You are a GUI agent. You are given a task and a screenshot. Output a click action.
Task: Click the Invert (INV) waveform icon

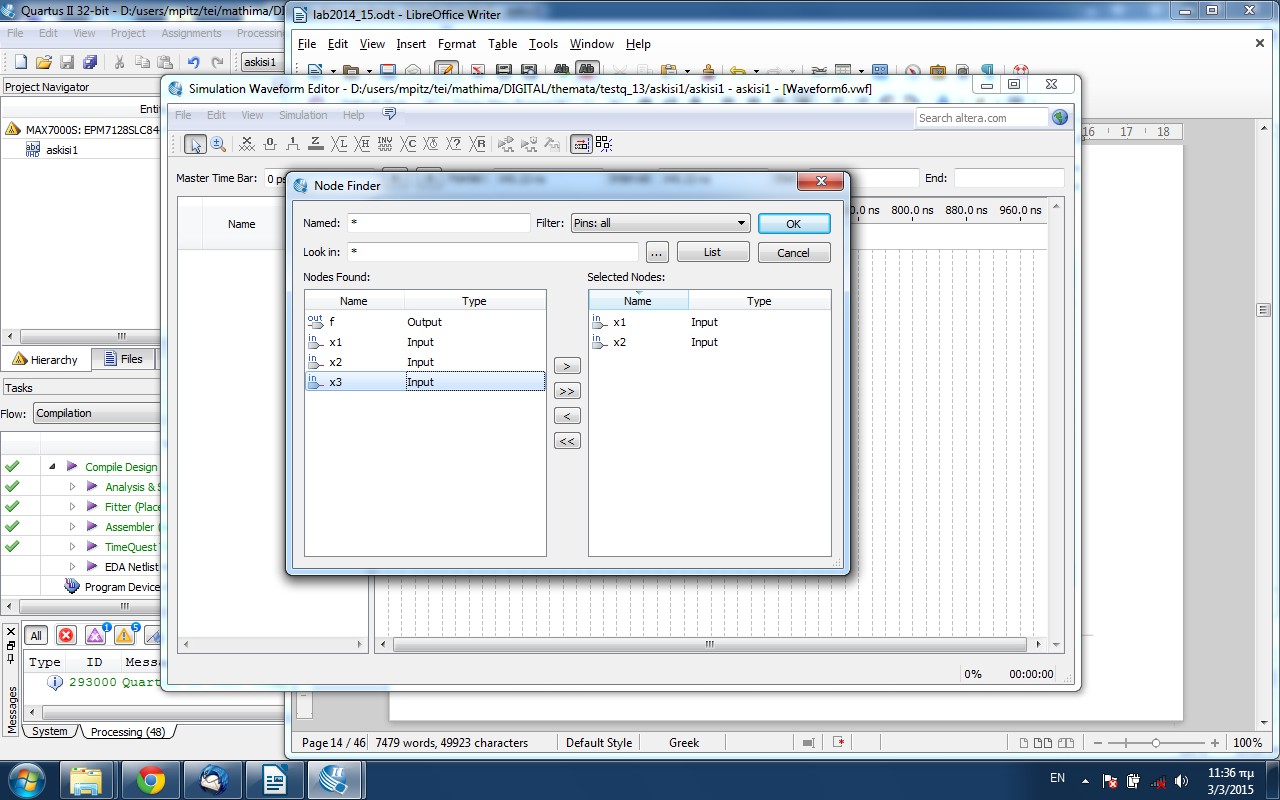click(x=385, y=144)
